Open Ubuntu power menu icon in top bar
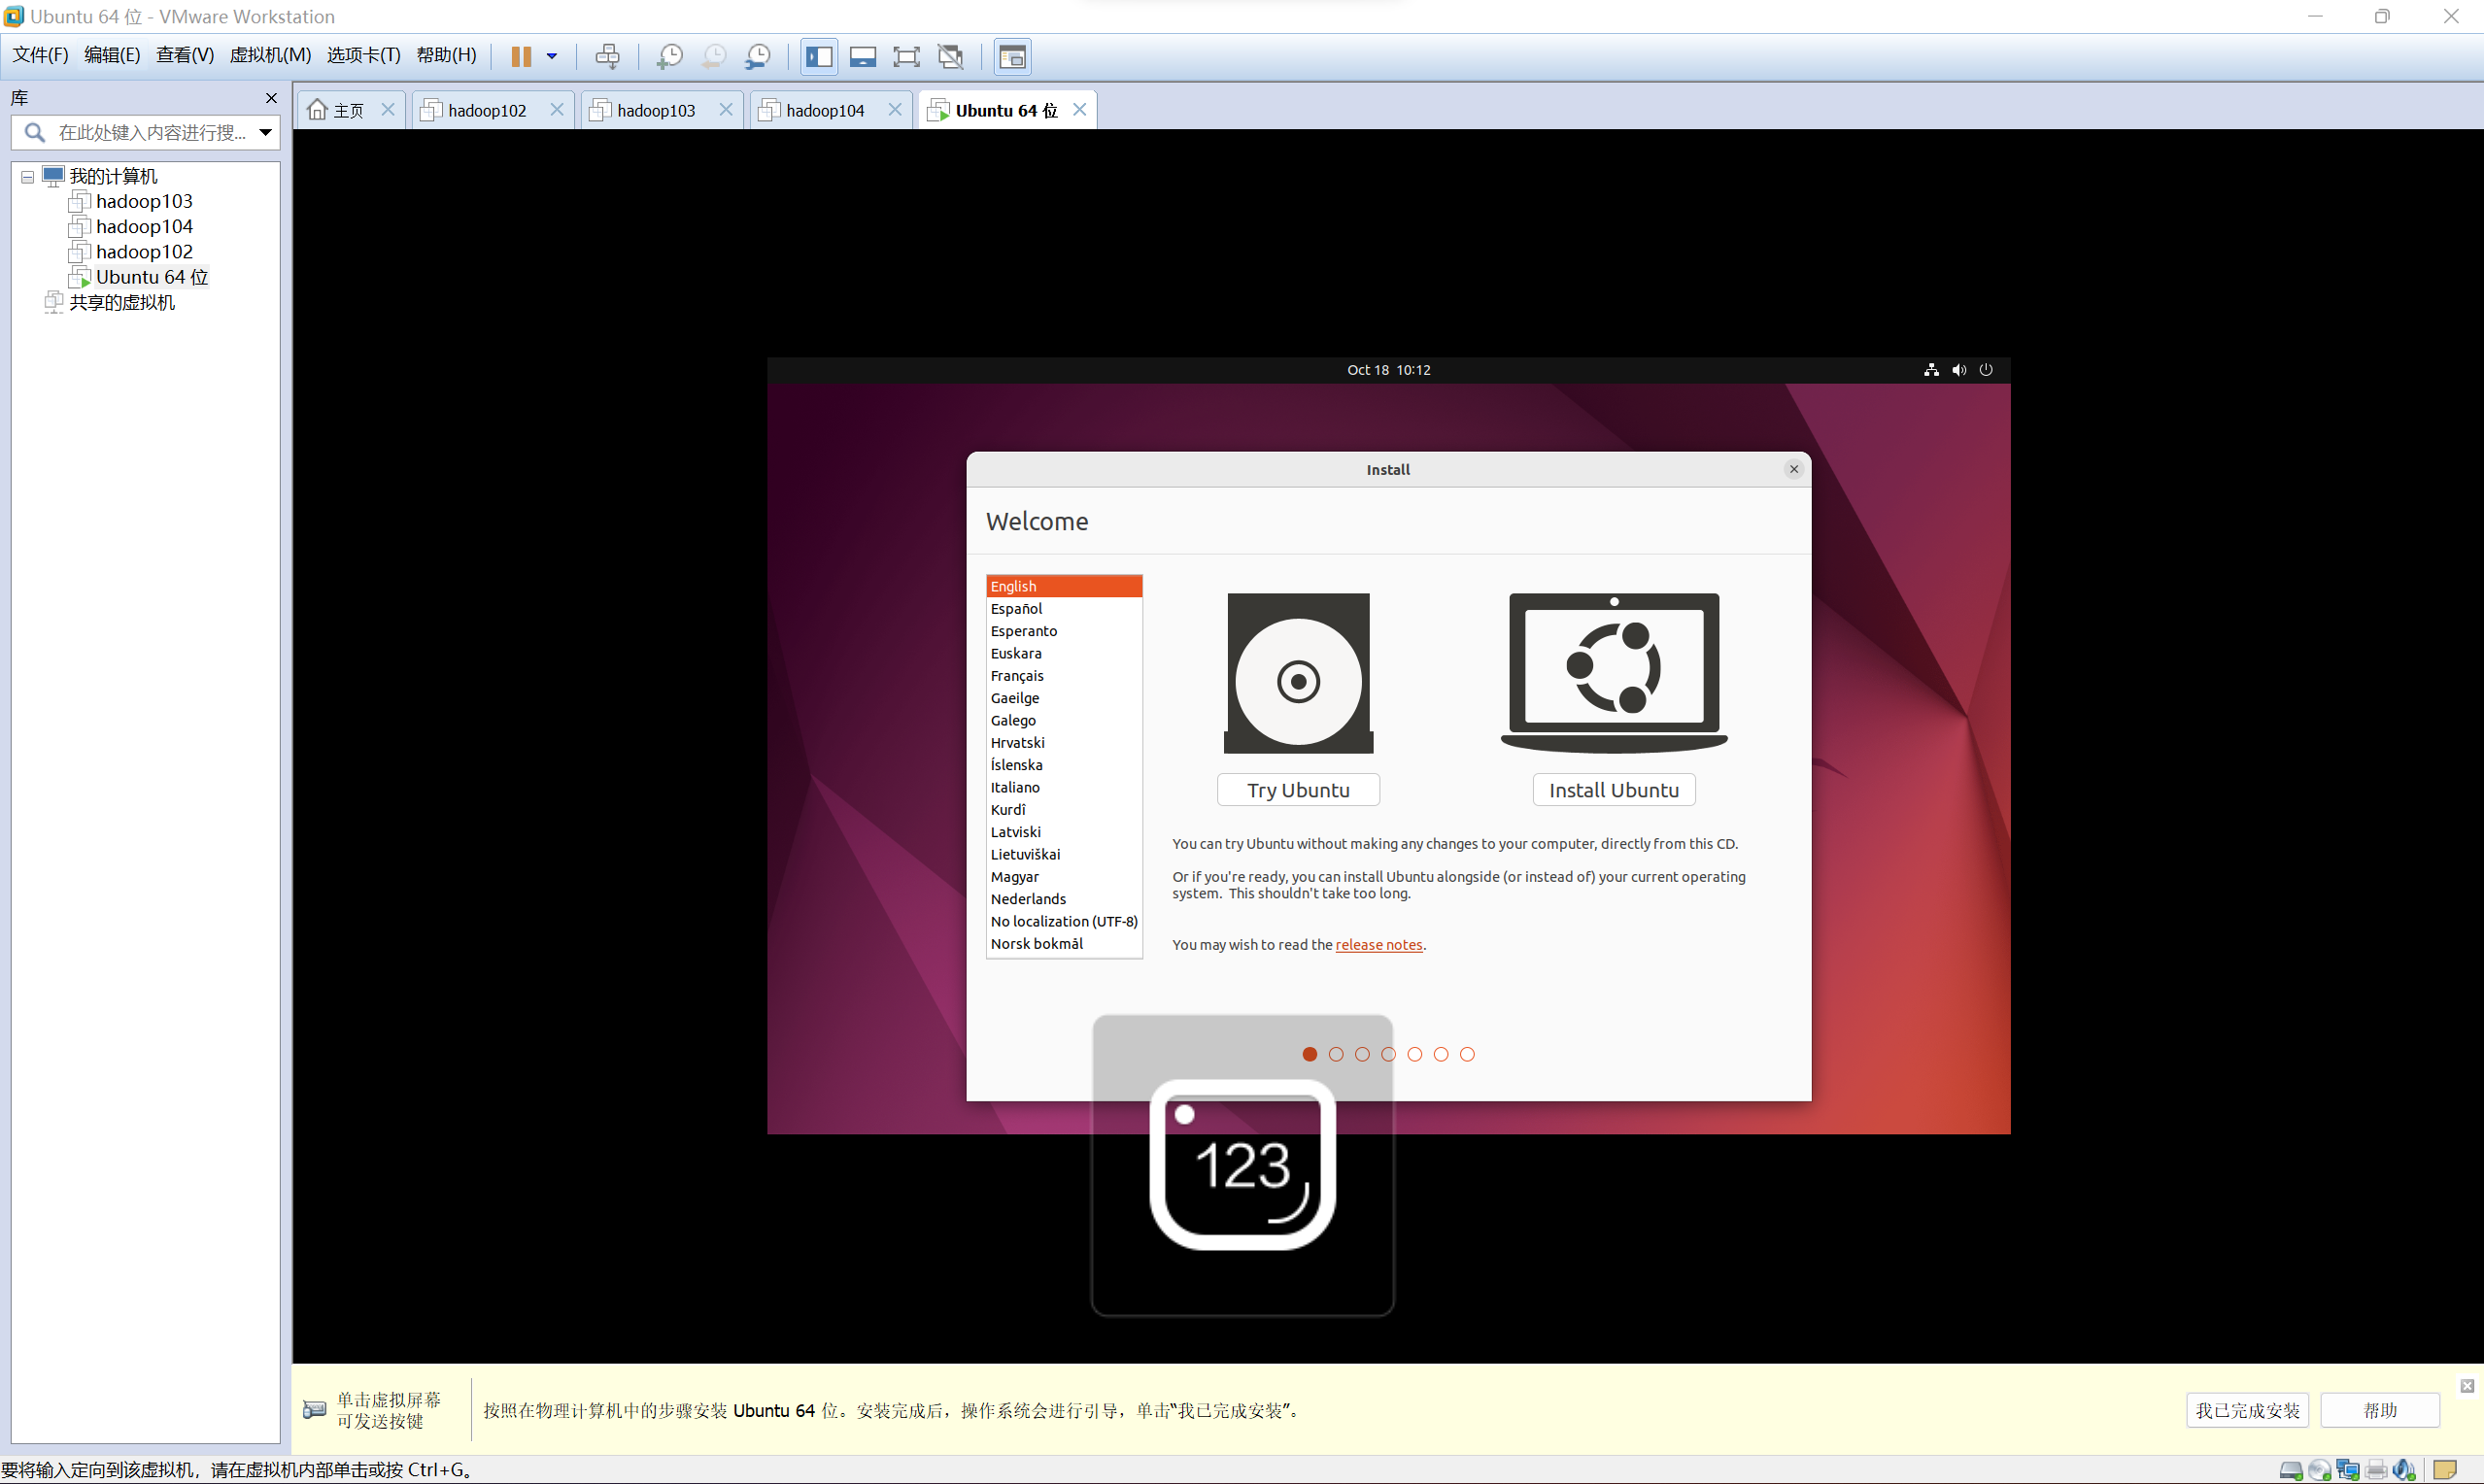The width and height of the screenshot is (2484, 1484). pos(1986,370)
